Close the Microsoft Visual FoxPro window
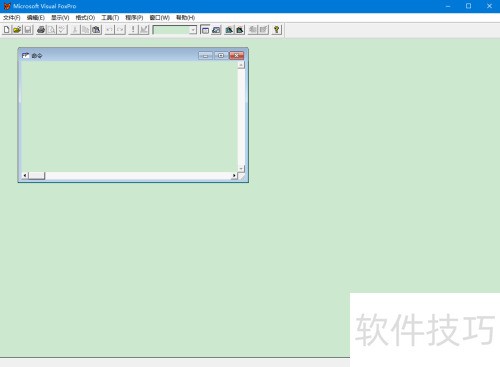500x367 pixels. pyautogui.click(x=489, y=6)
